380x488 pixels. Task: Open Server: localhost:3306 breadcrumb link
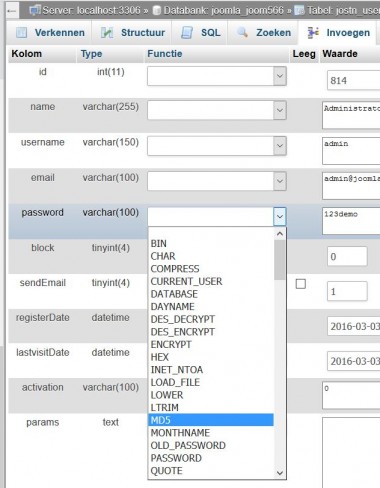click(x=91, y=11)
